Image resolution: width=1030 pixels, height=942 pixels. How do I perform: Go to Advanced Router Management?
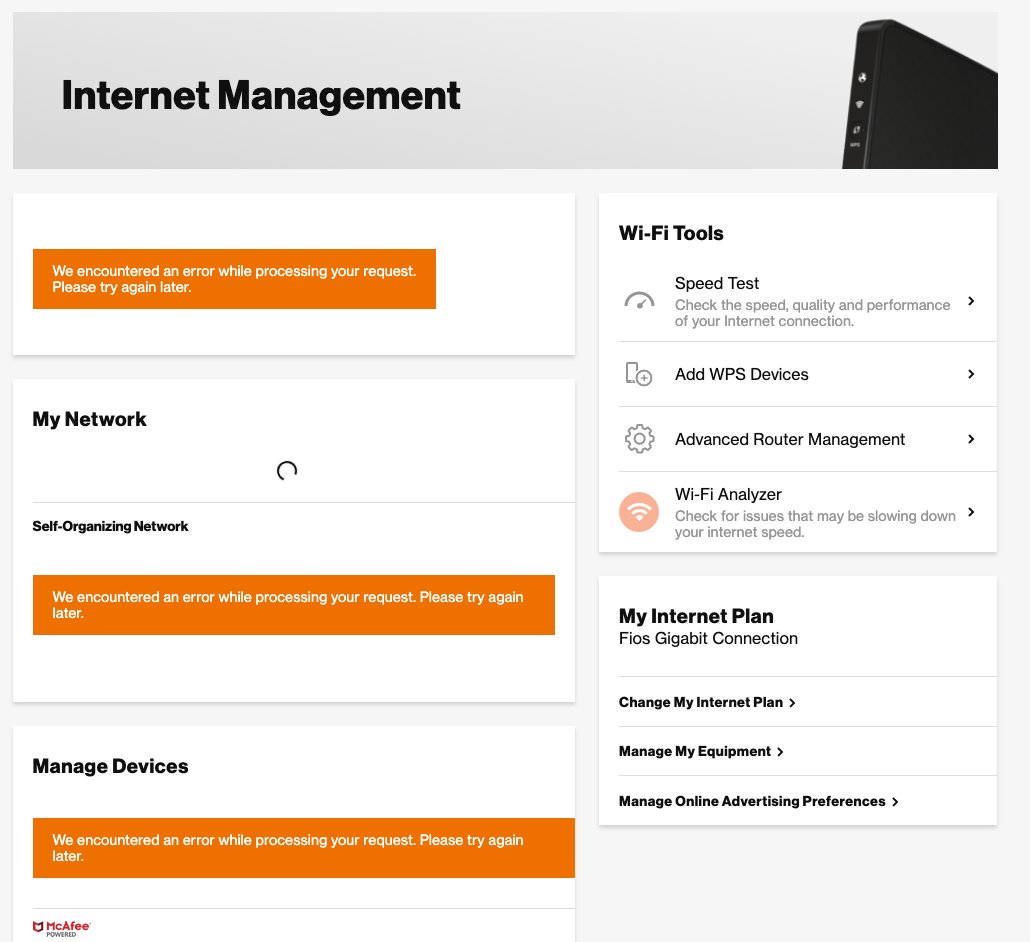[807, 439]
